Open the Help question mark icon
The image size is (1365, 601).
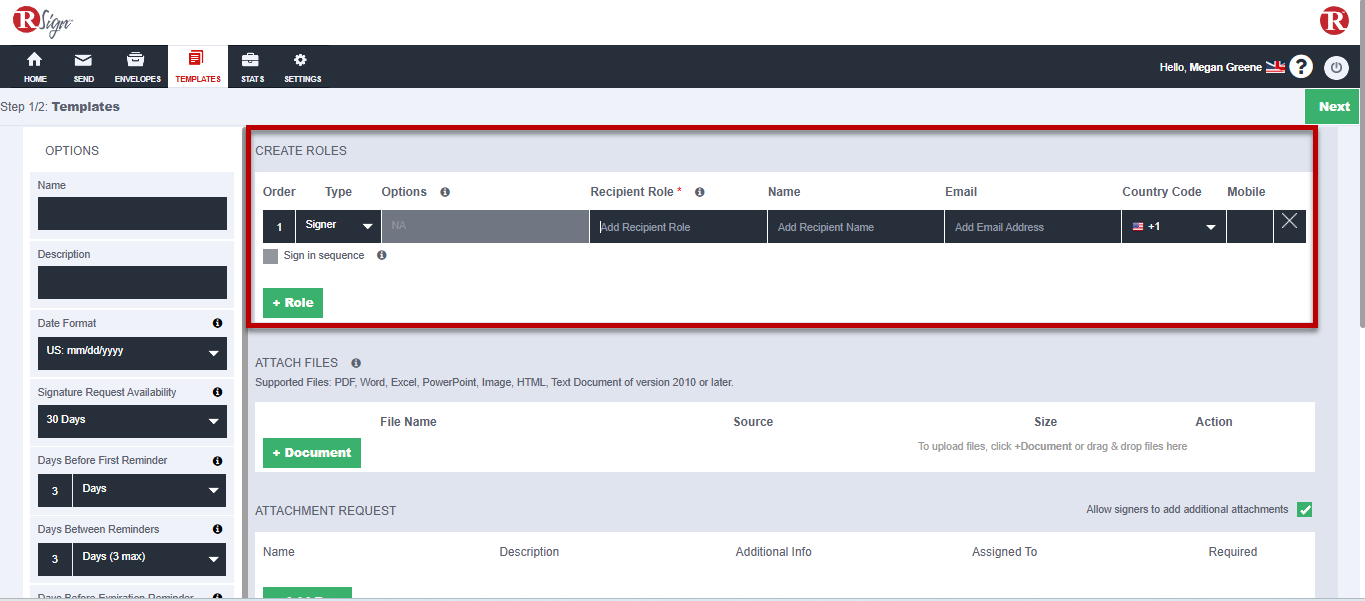pyautogui.click(x=1300, y=67)
